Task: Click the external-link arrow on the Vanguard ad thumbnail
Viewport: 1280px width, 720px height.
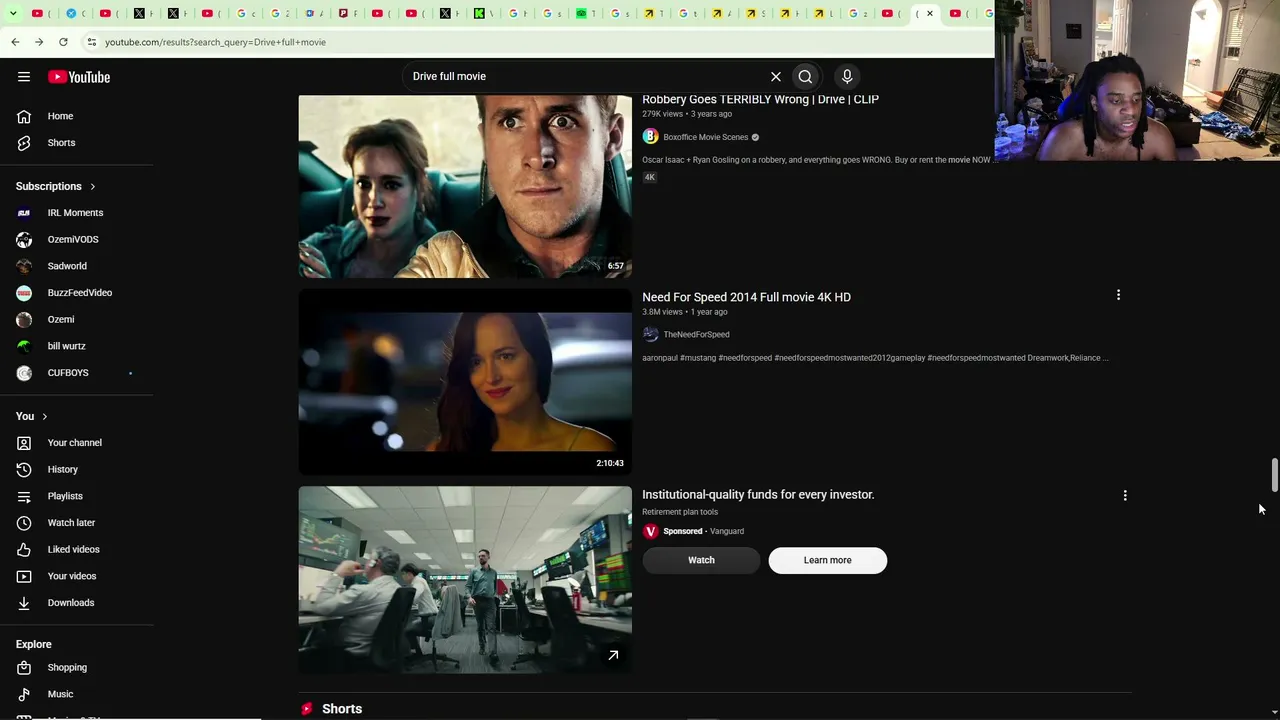Action: coord(613,655)
